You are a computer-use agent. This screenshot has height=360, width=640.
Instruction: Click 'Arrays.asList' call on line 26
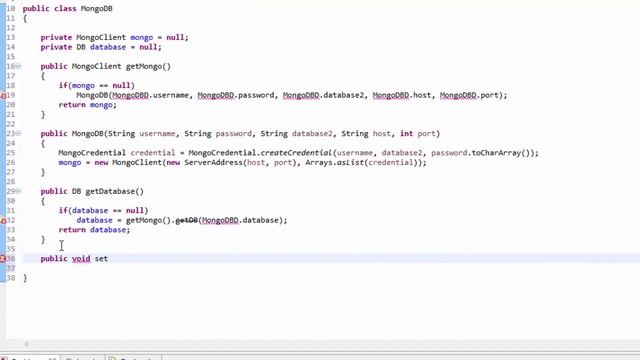(335, 162)
